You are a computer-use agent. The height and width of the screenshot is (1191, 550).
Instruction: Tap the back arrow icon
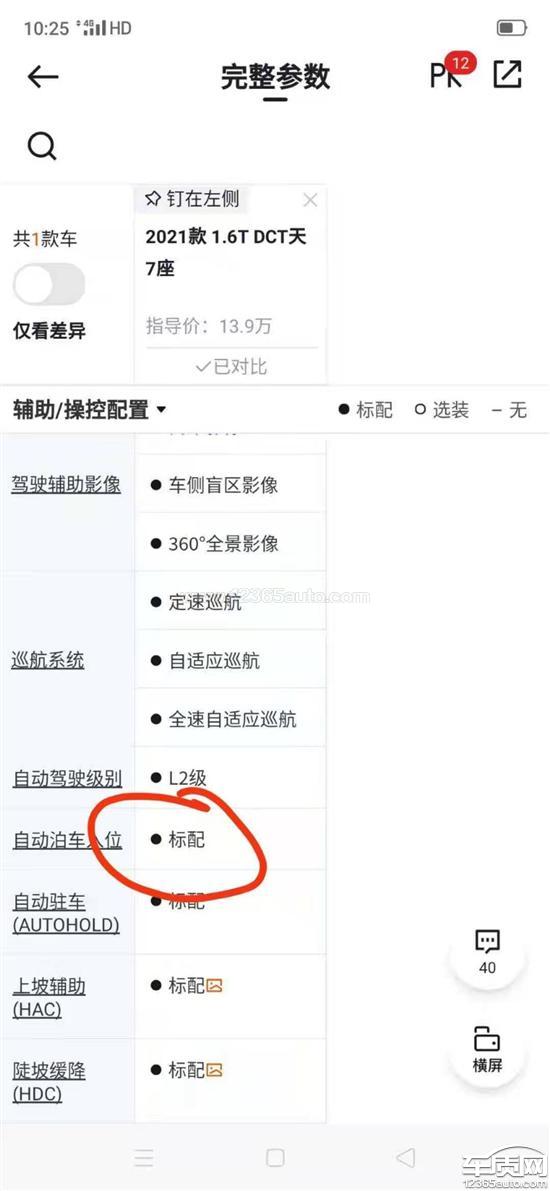tap(43, 77)
